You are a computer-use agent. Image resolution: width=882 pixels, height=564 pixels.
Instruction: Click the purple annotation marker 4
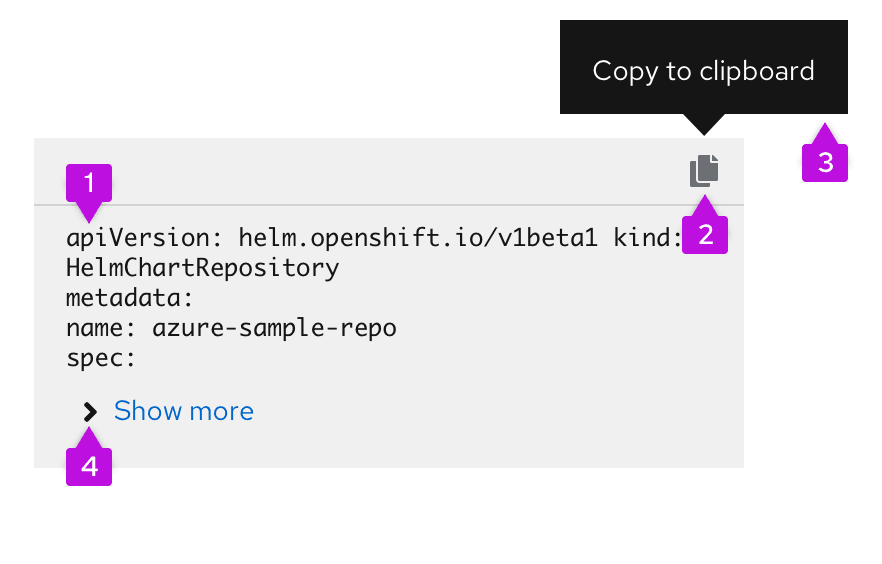(89, 466)
